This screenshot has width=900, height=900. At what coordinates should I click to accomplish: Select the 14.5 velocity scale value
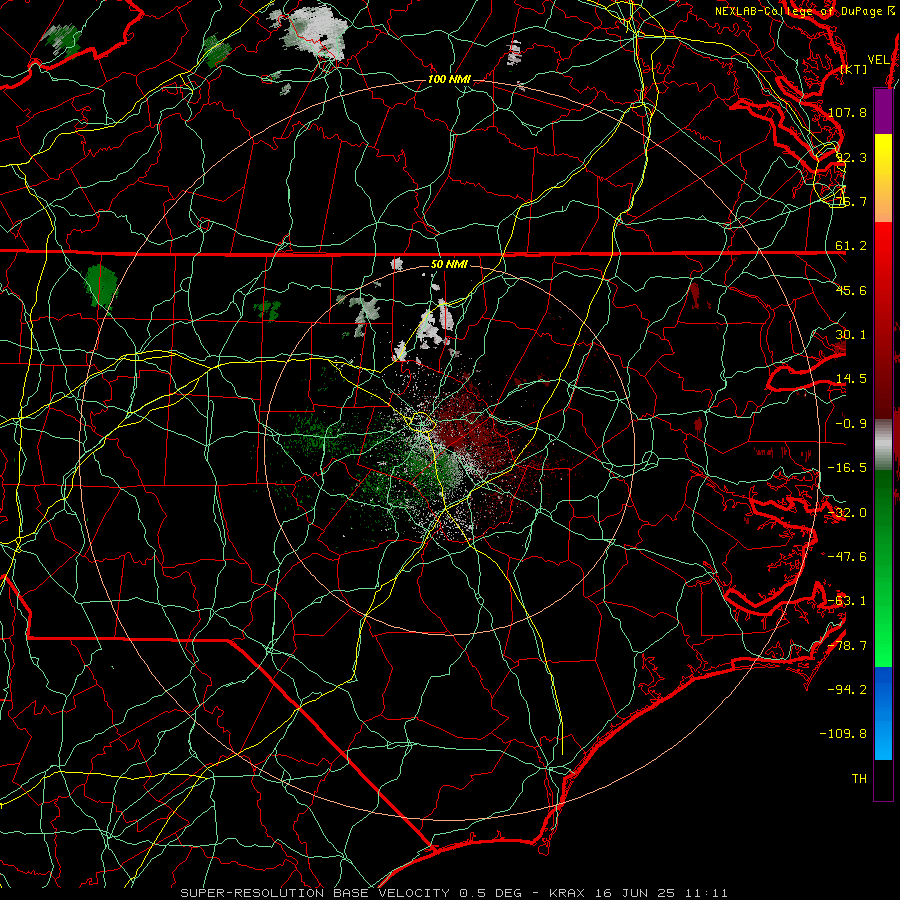click(851, 379)
